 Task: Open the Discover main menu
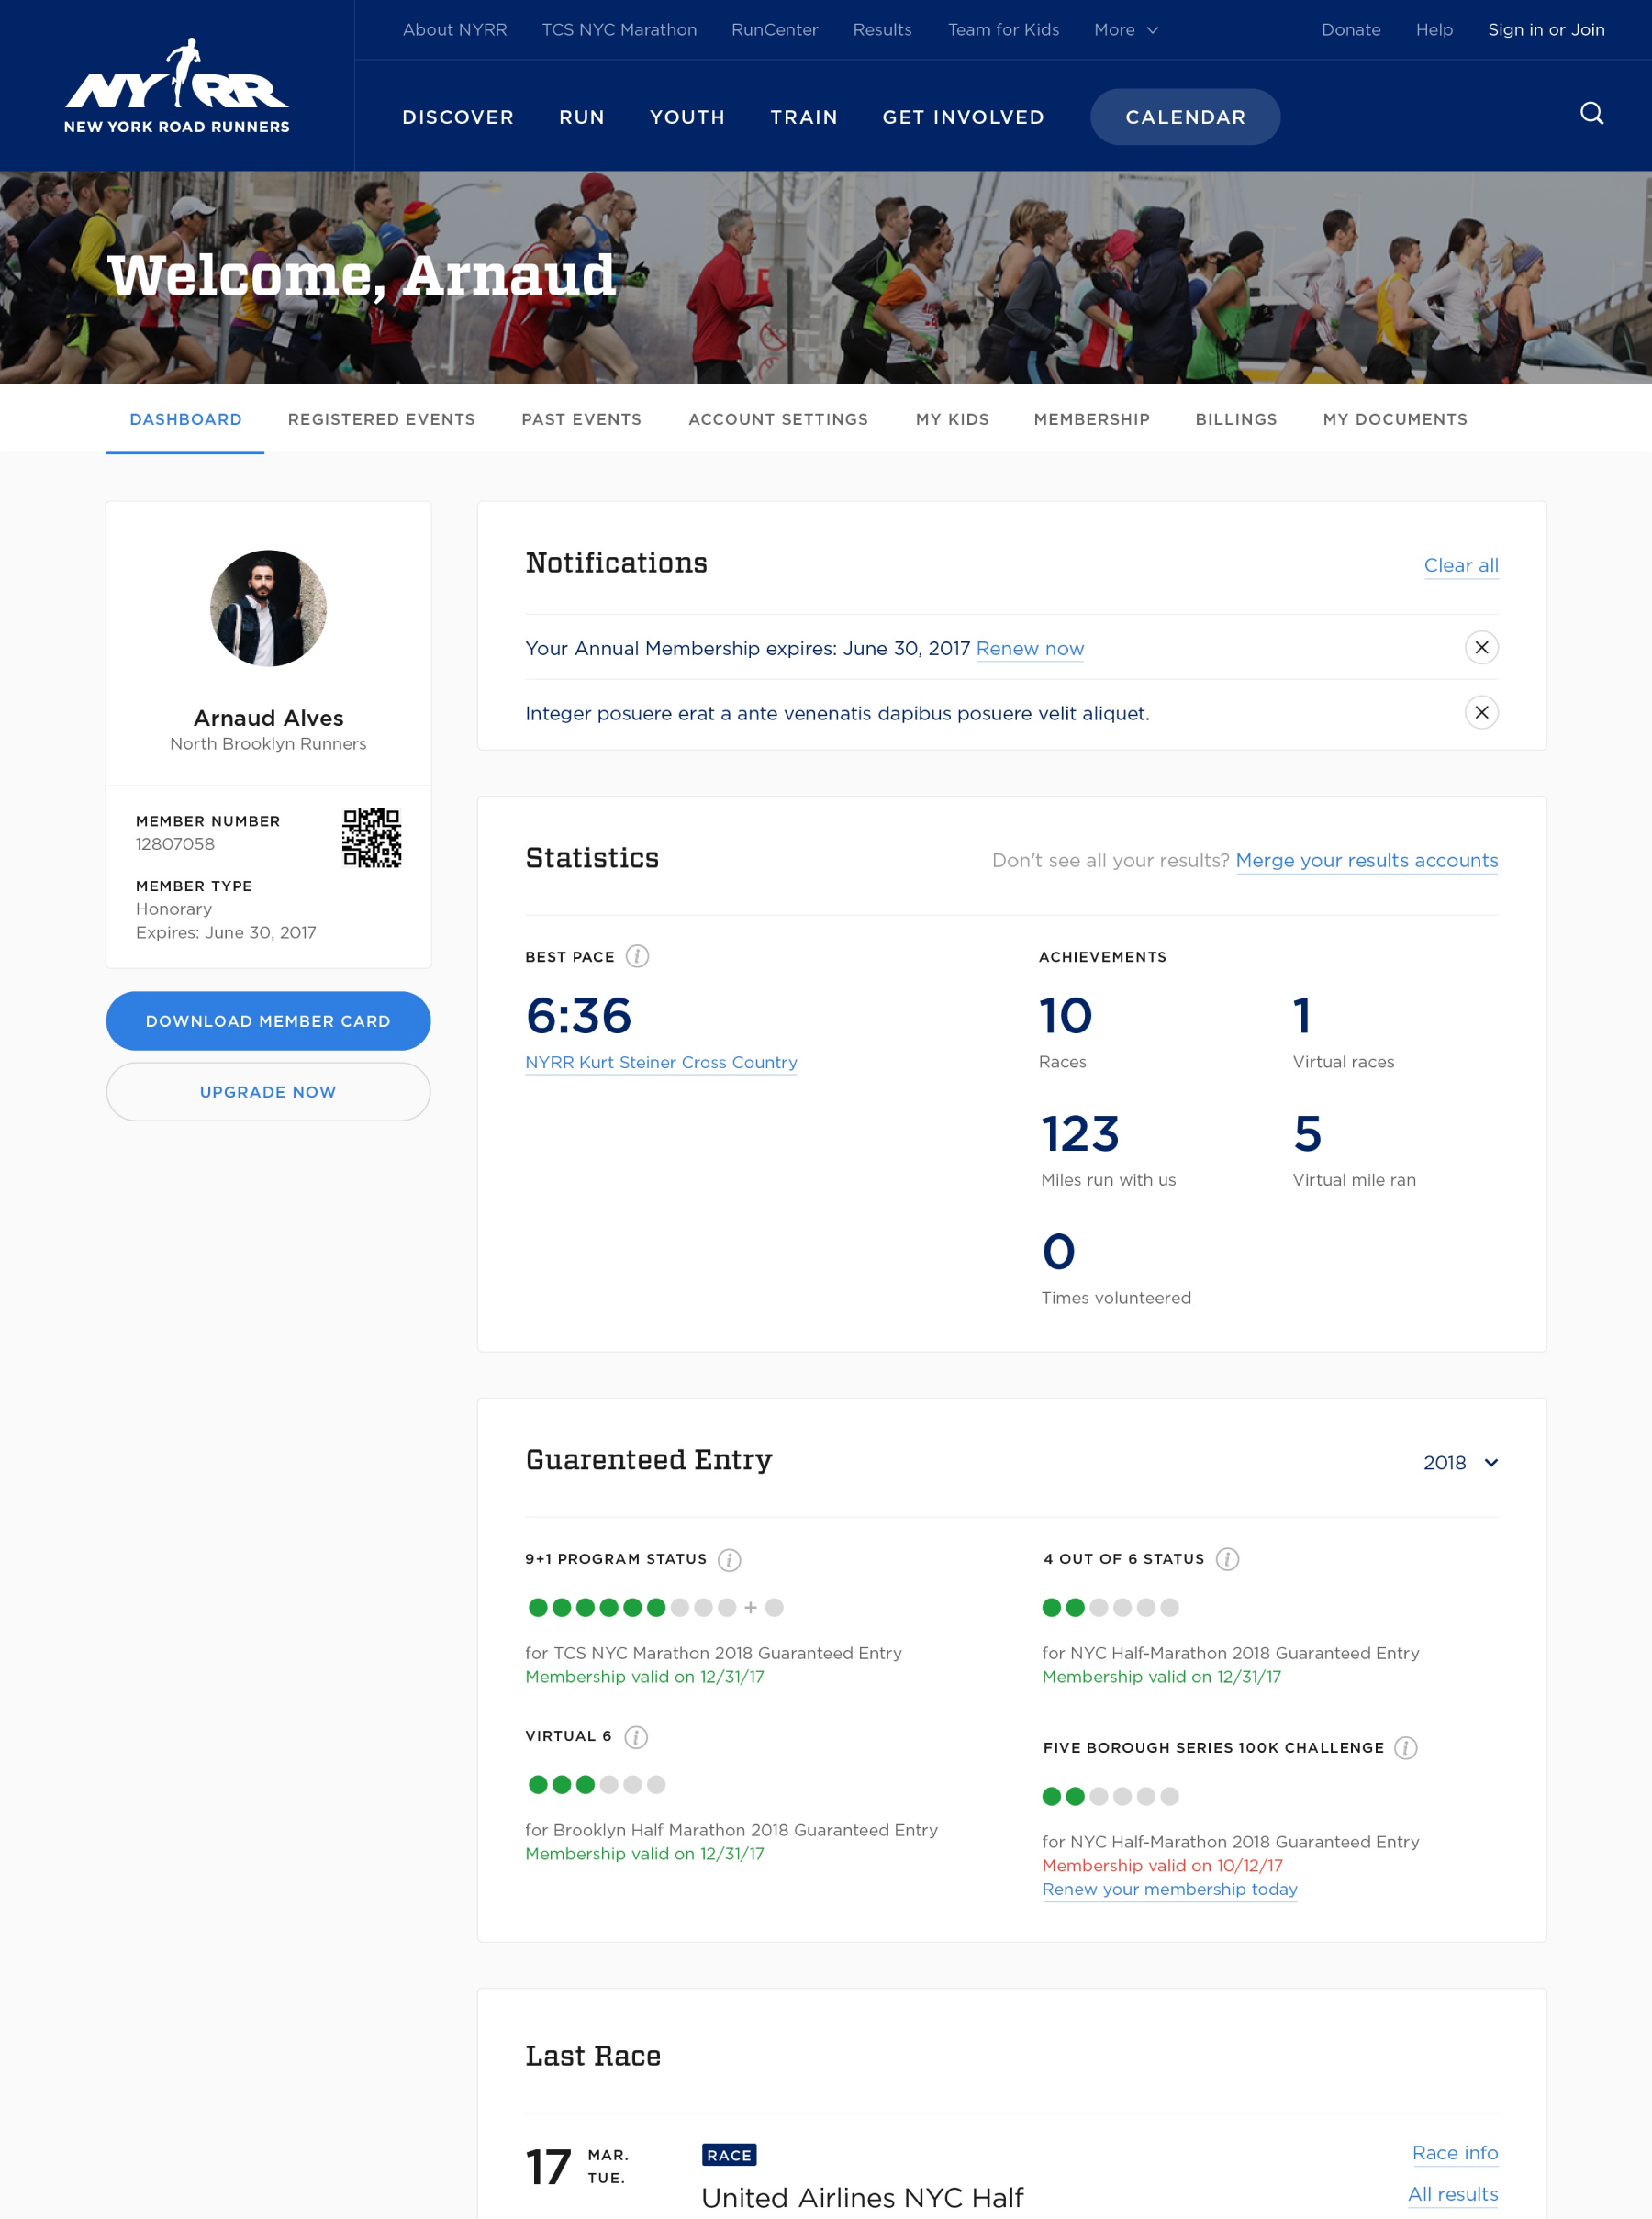coord(458,117)
